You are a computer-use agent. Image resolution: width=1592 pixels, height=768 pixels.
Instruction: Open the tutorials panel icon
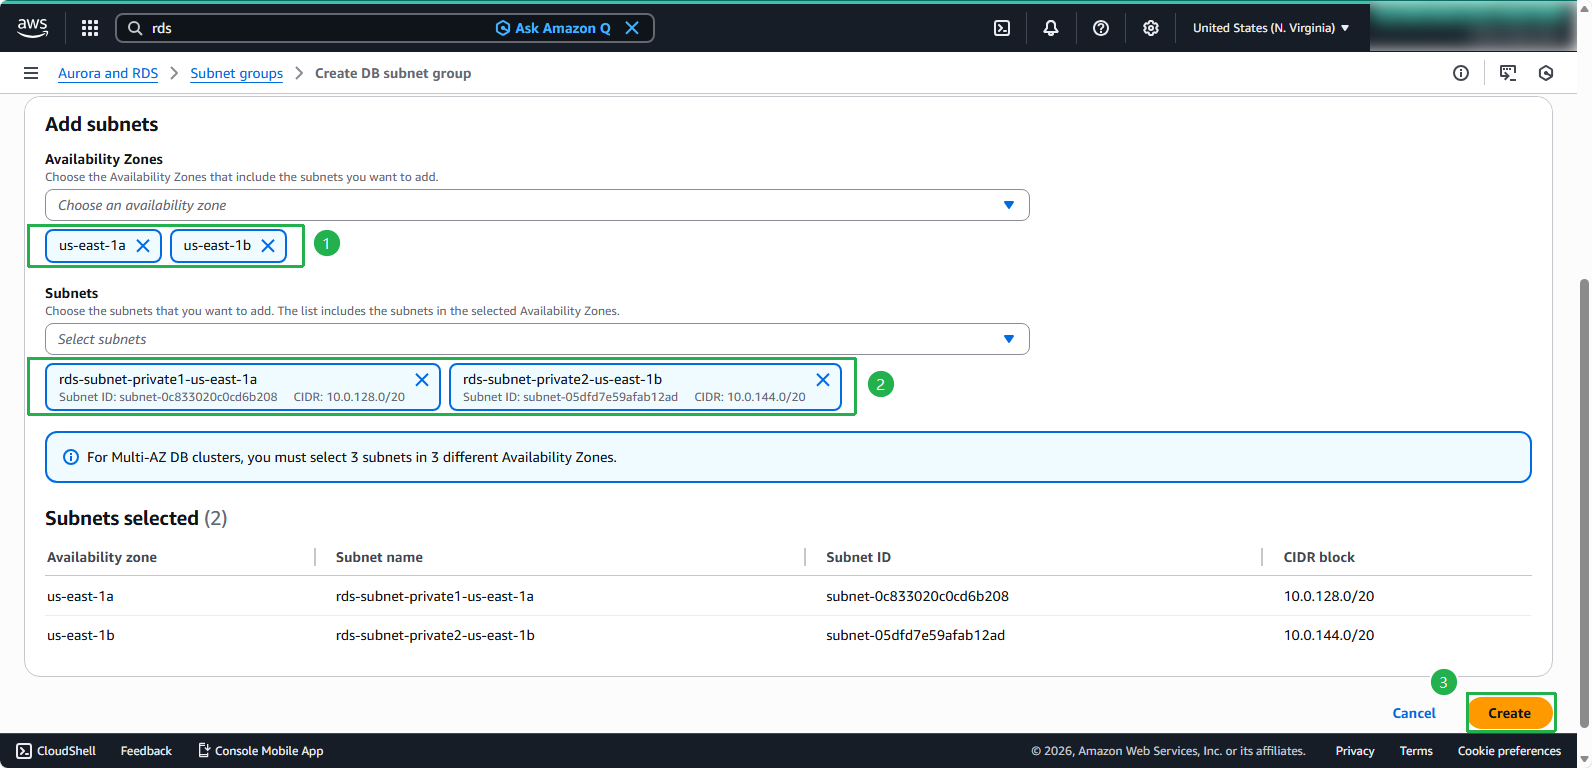(1508, 73)
